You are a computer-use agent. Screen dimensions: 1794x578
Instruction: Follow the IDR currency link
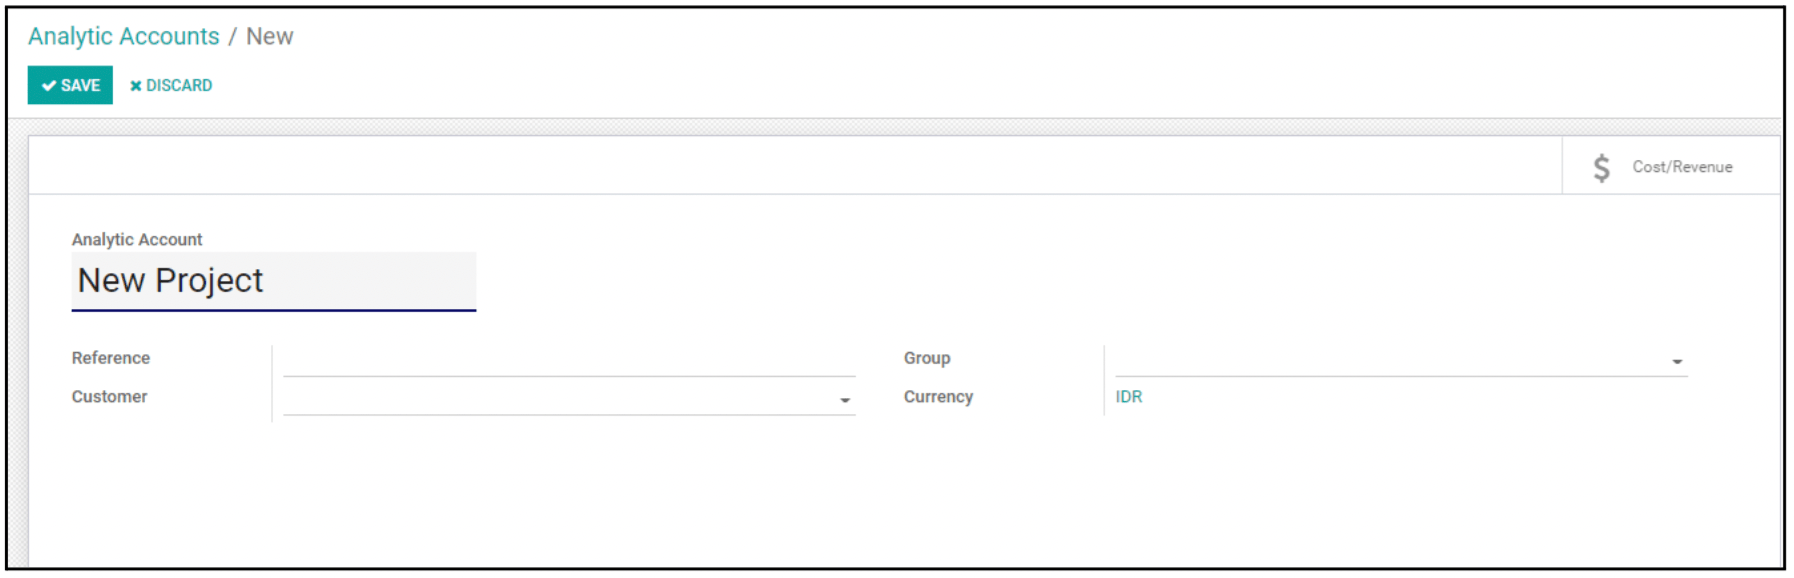click(x=1129, y=397)
